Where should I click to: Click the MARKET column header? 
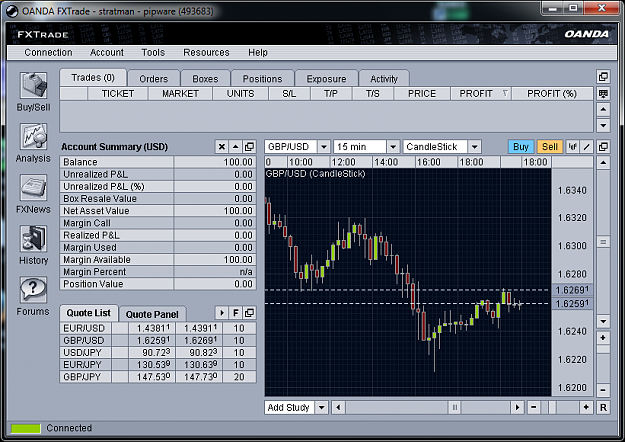180,94
